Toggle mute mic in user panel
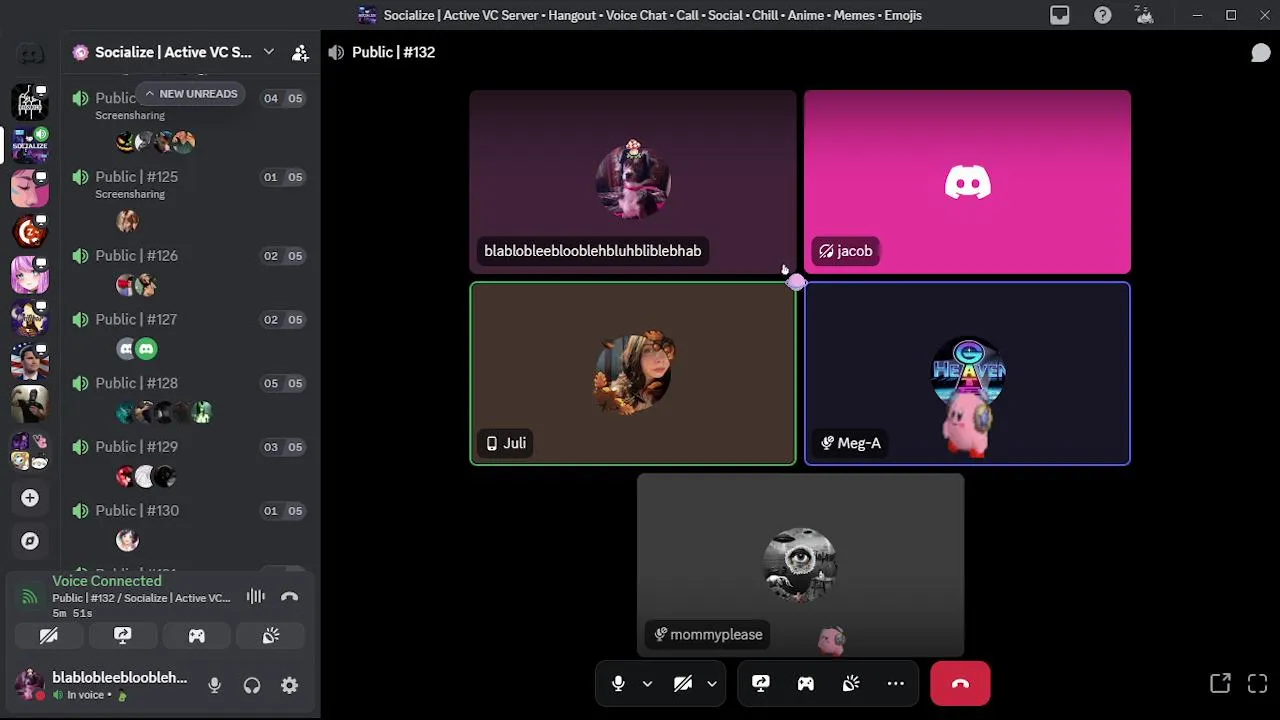The height and width of the screenshot is (720, 1280). click(x=214, y=685)
